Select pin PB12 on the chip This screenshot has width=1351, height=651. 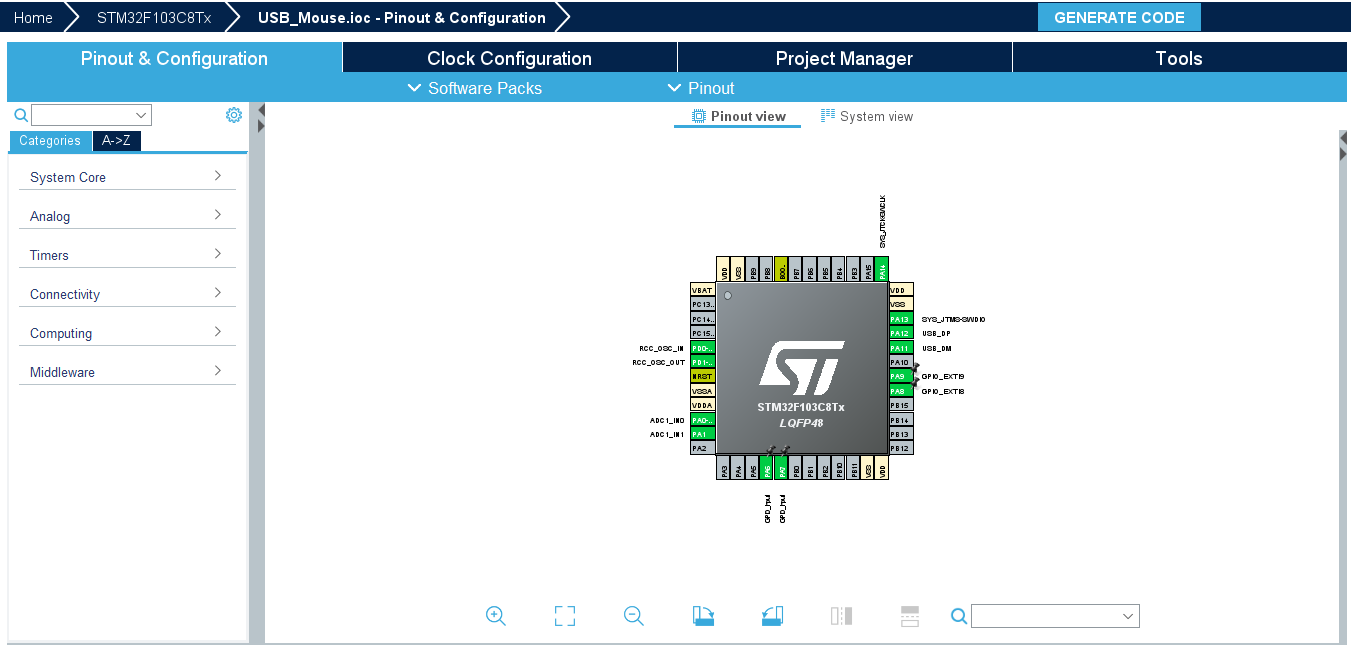[x=900, y=448]
